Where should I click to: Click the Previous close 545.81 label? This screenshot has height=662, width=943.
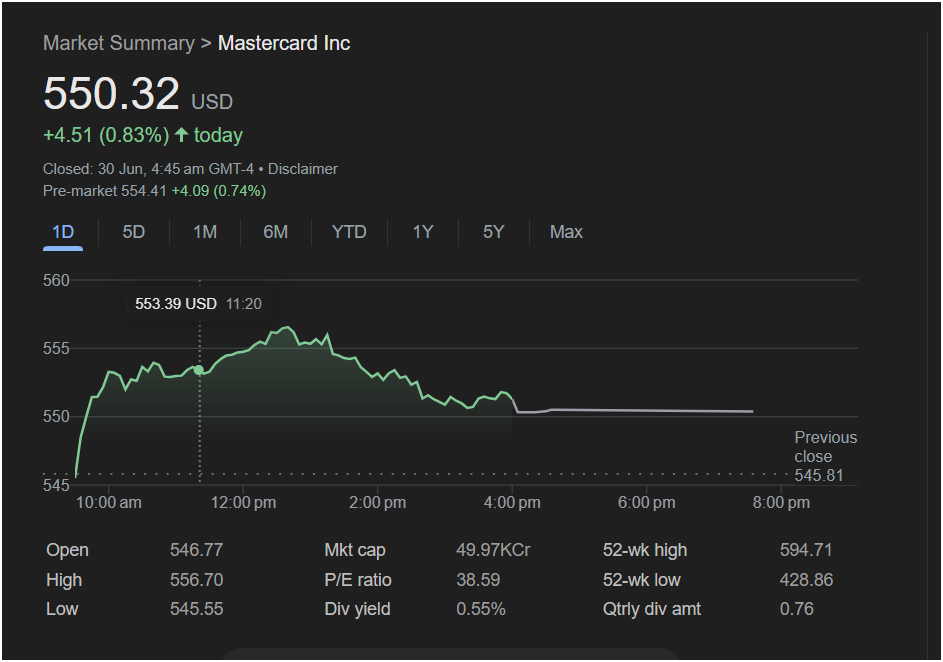[x=826, y=456]
